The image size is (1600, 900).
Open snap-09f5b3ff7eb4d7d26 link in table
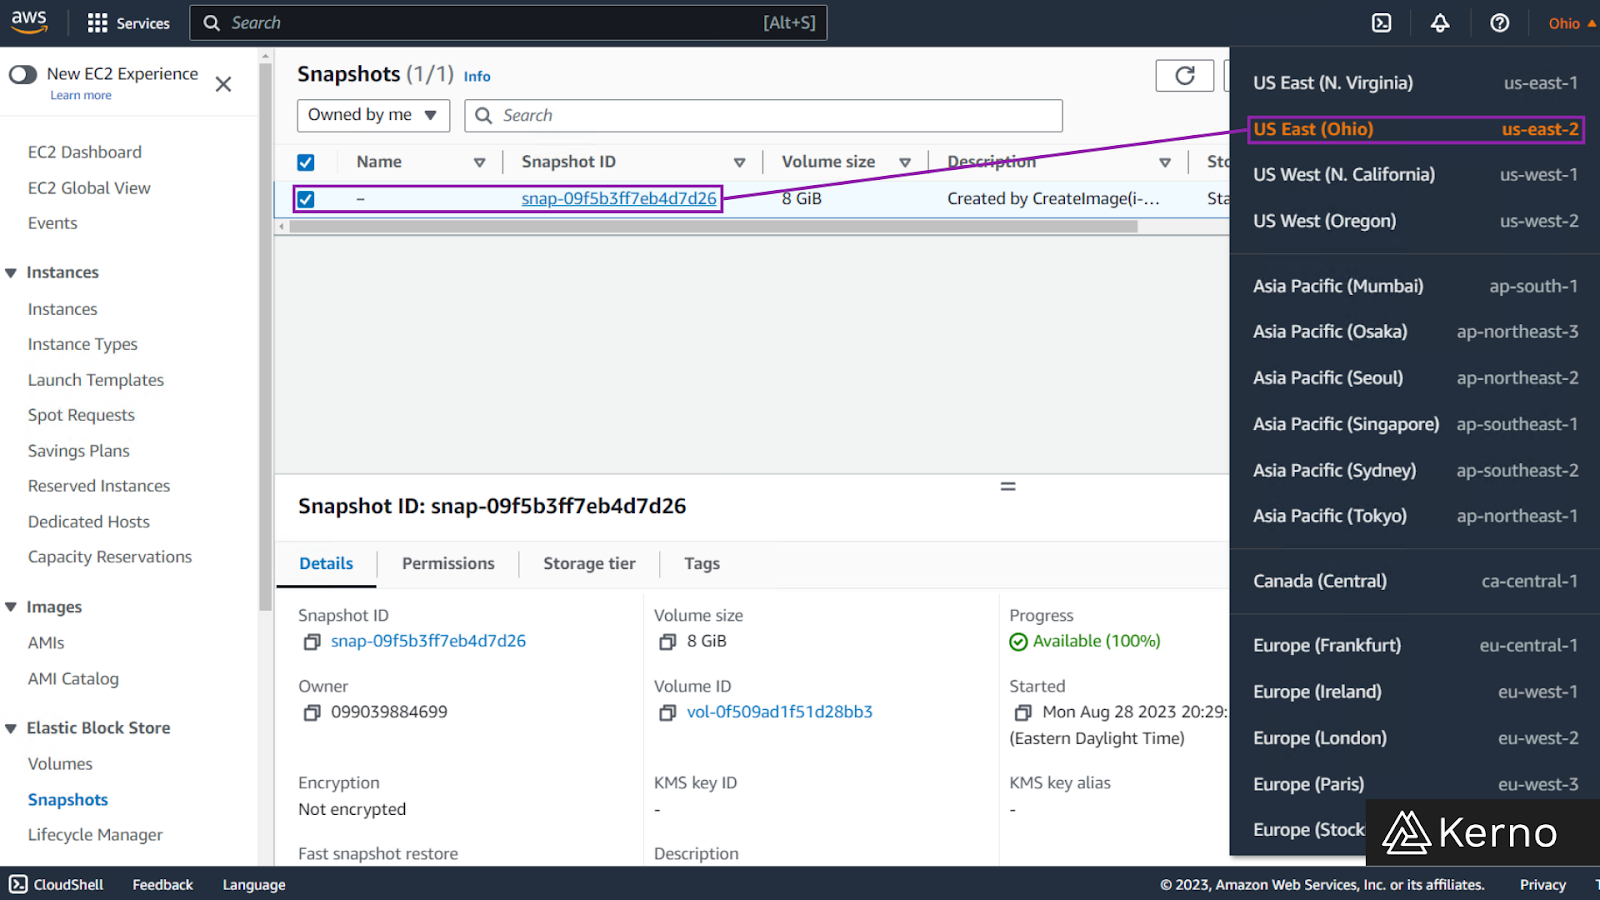point(619,199)
